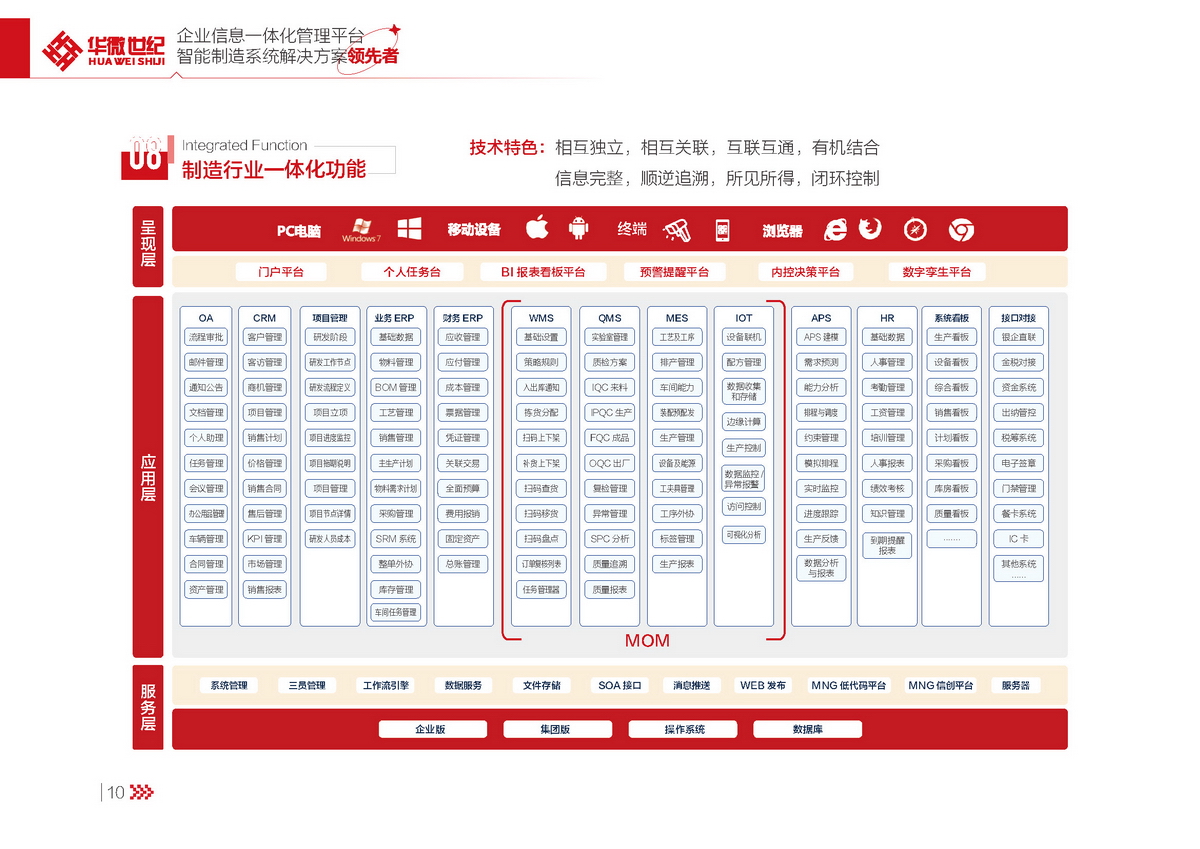The height and width of the screenshot is (849, 1200).
Task: Click 应收管理 under 财务 ERP
Action: (x=463, y=337)
